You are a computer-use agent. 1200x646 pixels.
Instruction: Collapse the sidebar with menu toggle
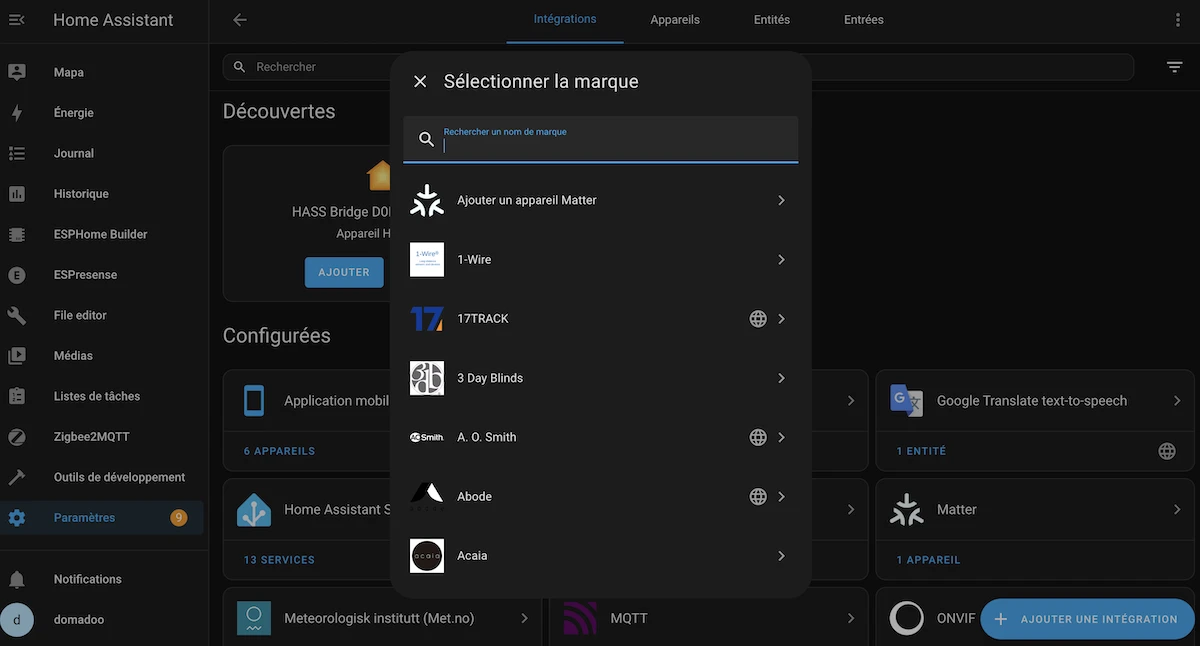coord(16,20)
